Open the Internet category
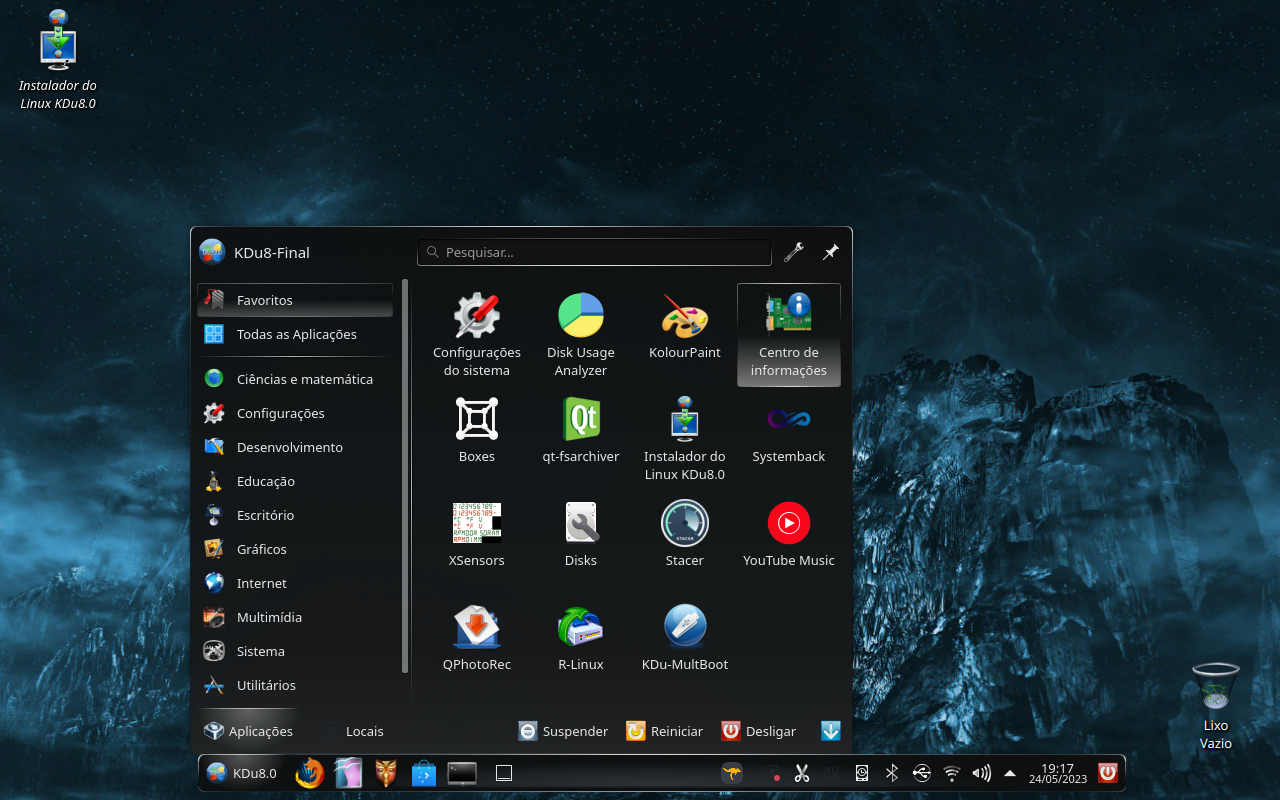Screen dimensions: 1280x800 [295, 583]
